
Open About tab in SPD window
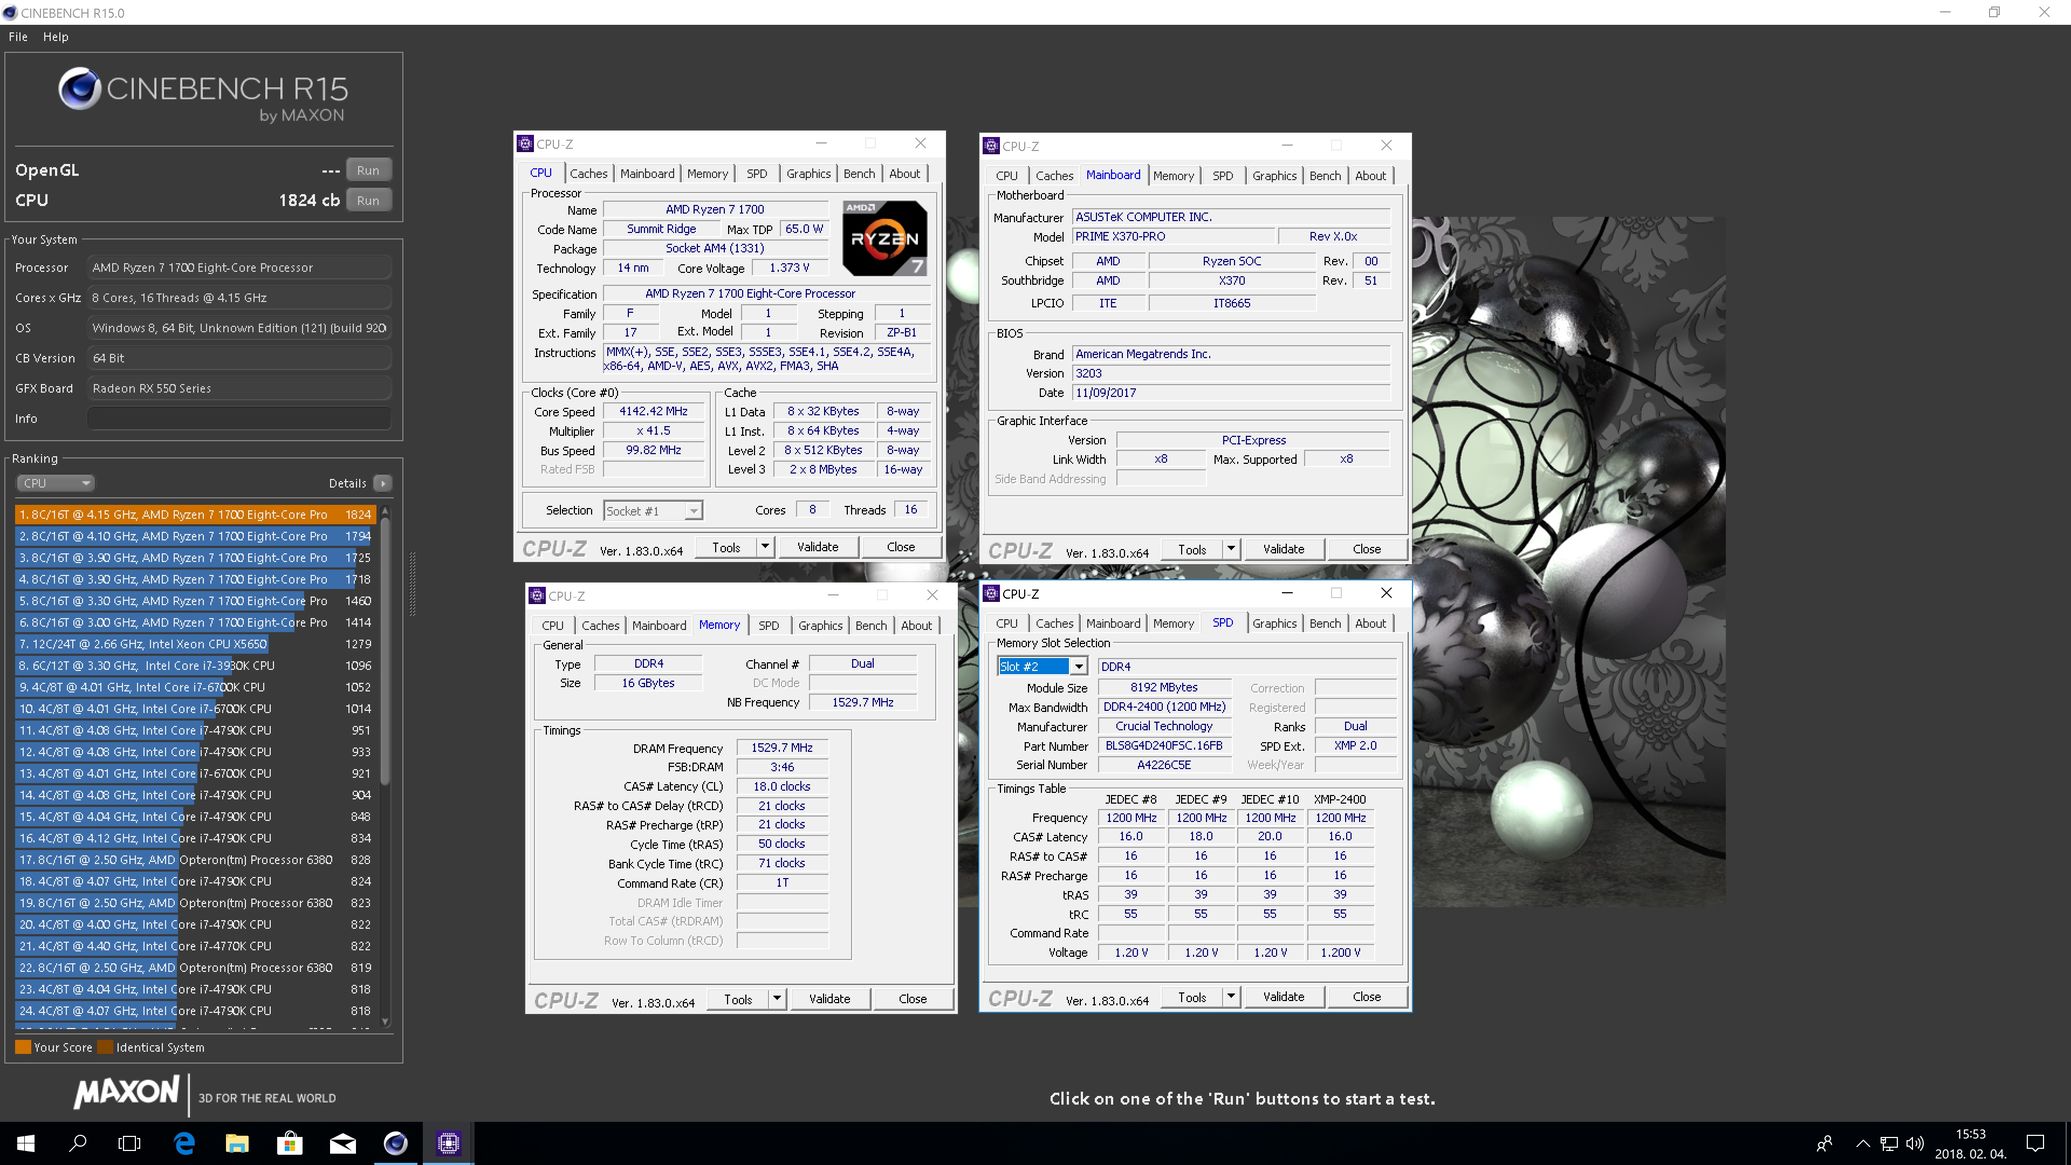pyautogui.click(x=1370, y=624)
